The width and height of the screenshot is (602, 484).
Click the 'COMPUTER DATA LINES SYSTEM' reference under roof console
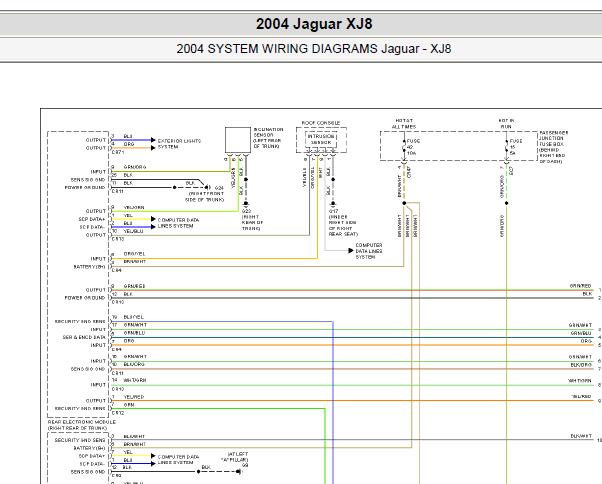coord(369,251)
